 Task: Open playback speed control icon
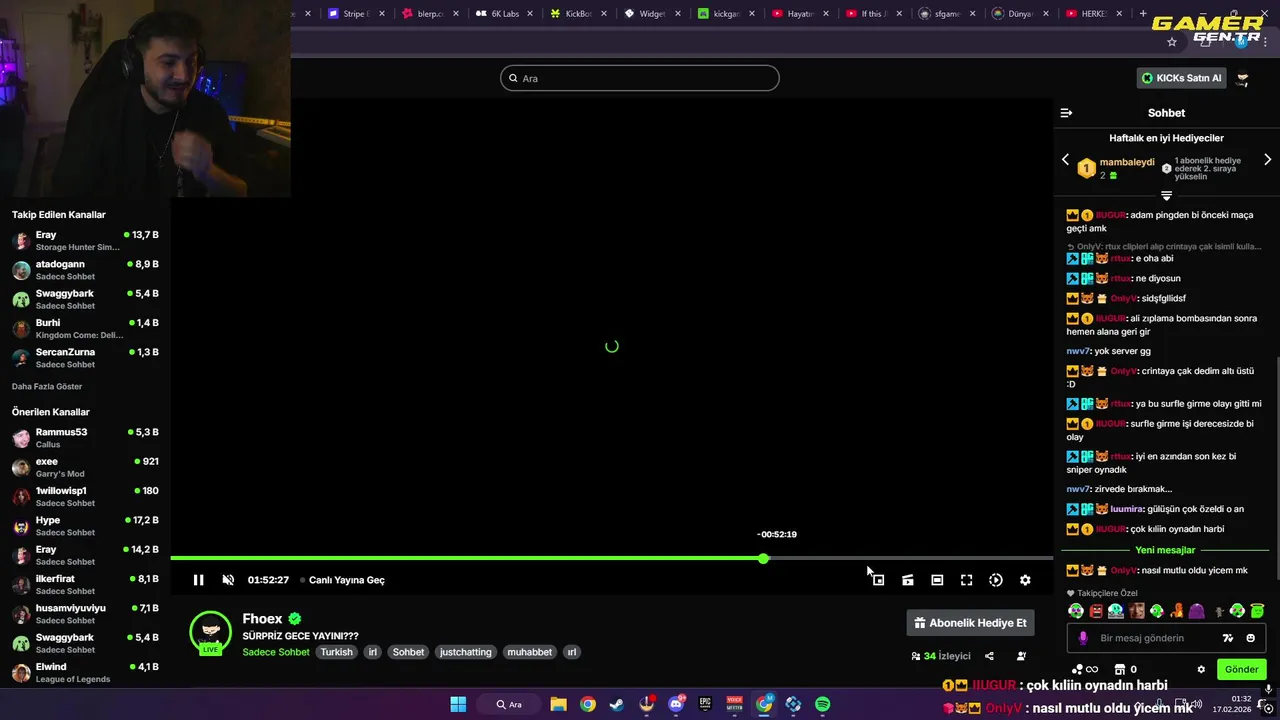pyautogui.click(x=996, y=580)
